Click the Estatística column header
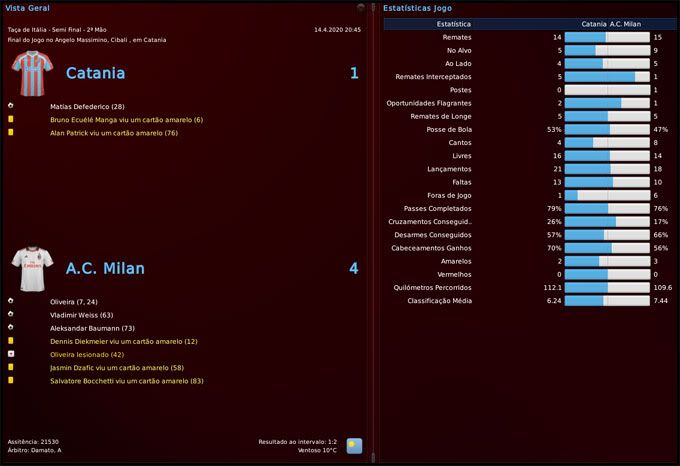 (x=456, y=23)
